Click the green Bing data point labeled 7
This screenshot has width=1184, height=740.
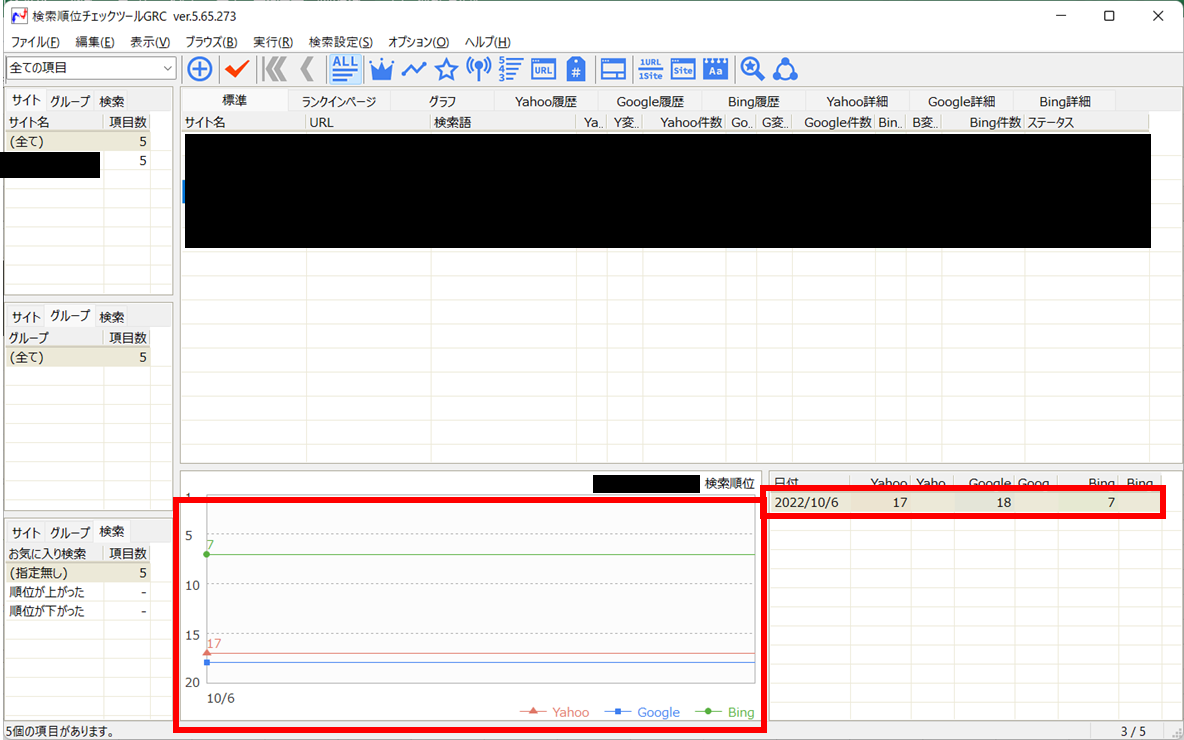tap(207, 554)
